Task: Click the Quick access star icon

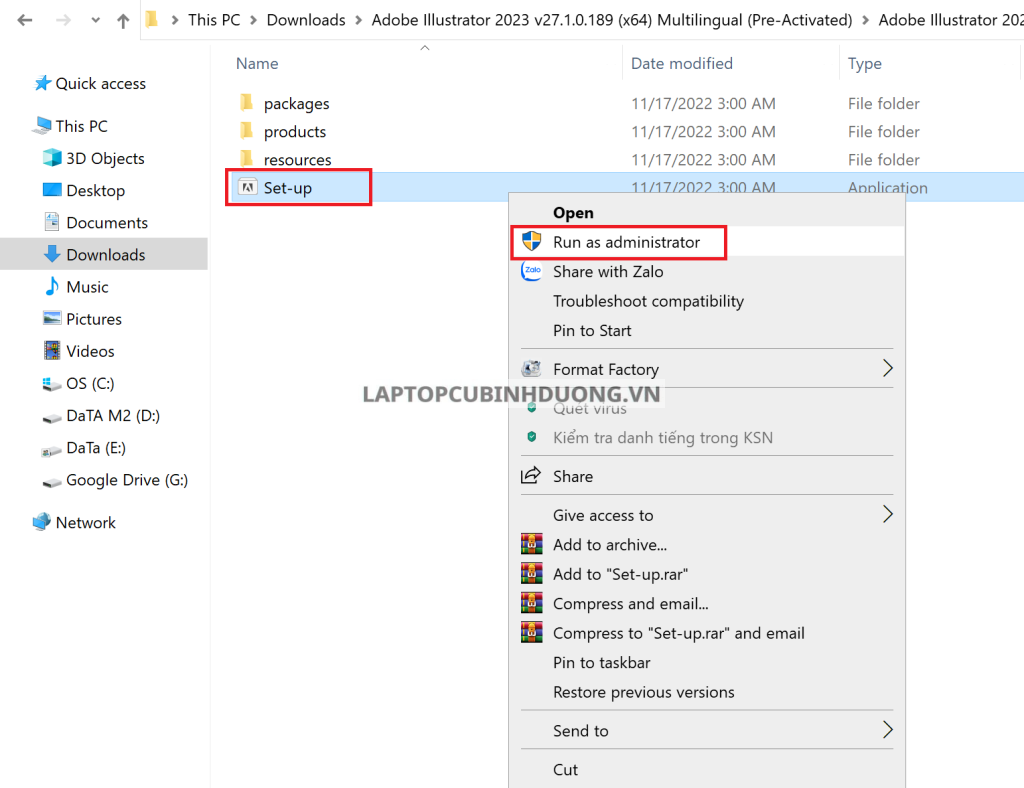Action: pos(43,83)
